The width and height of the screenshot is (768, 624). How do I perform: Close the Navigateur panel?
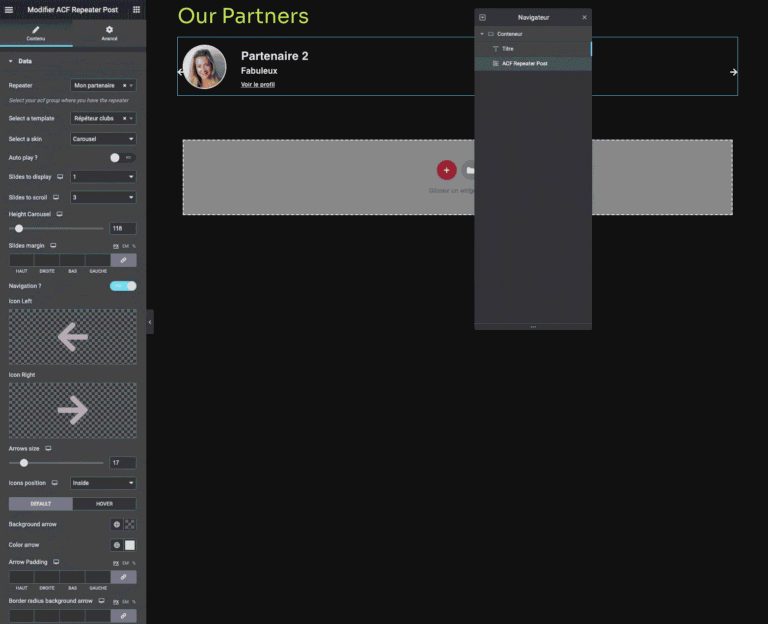click(584, 17)
